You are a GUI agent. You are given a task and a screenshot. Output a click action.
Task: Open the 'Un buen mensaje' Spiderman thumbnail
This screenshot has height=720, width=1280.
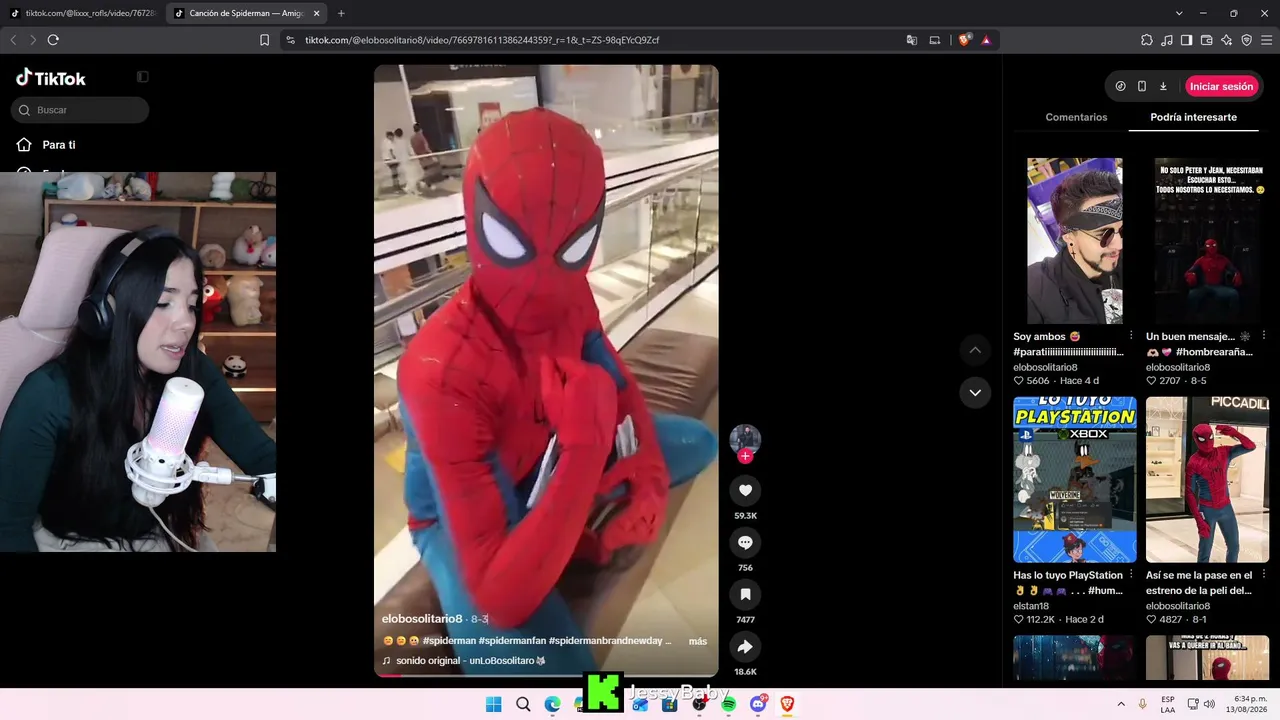tap(1207, 240)
